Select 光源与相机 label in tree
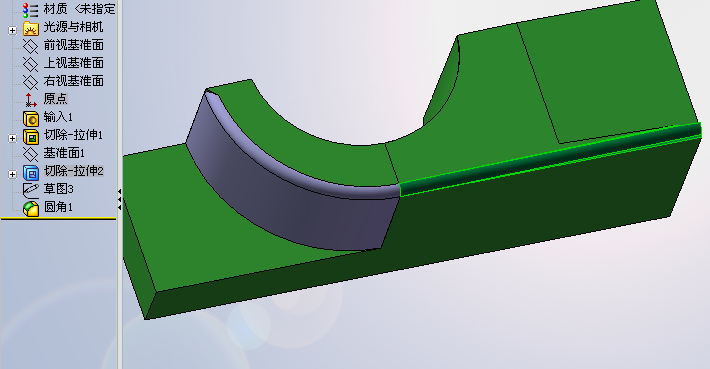 73,27
